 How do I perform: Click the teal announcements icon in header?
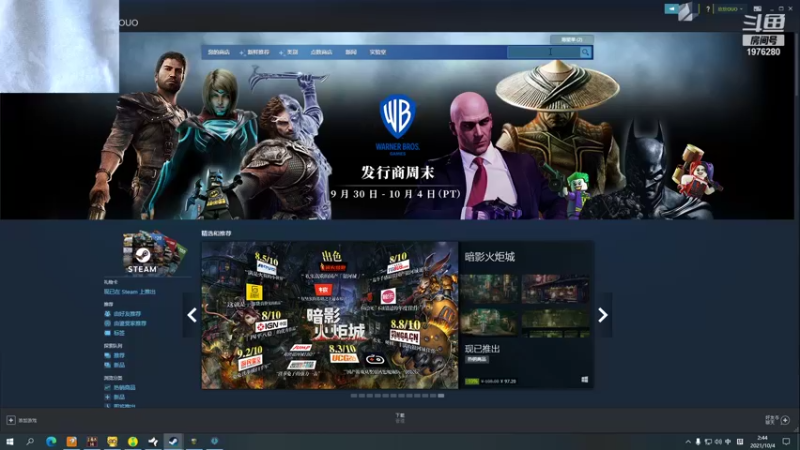tap(671, 9)
